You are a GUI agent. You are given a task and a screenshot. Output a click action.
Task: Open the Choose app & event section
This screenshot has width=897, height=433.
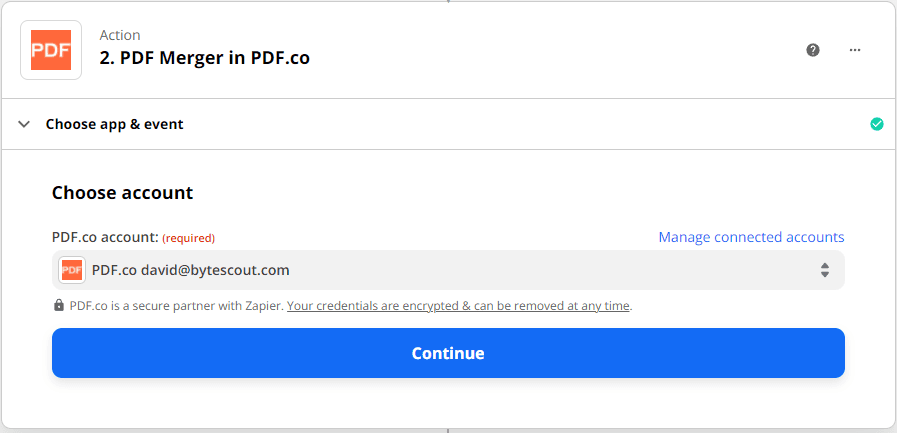click(x=114, y=125)
